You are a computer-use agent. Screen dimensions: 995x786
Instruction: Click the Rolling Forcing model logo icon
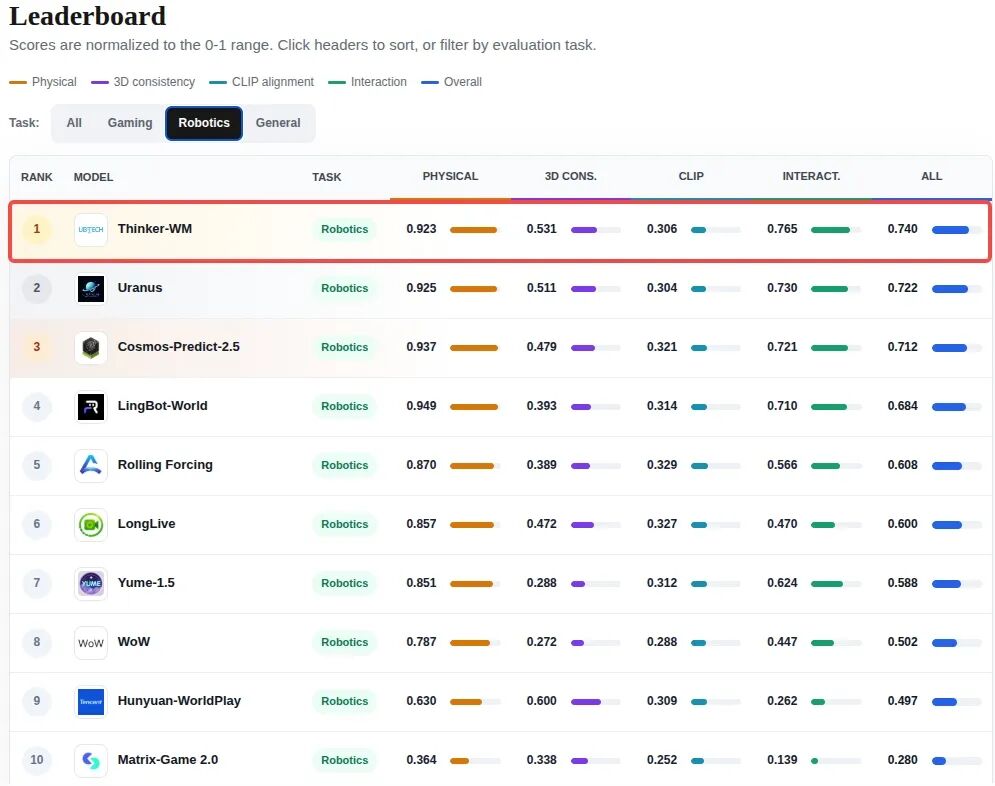pyautogui.click(x=91, y=465)
